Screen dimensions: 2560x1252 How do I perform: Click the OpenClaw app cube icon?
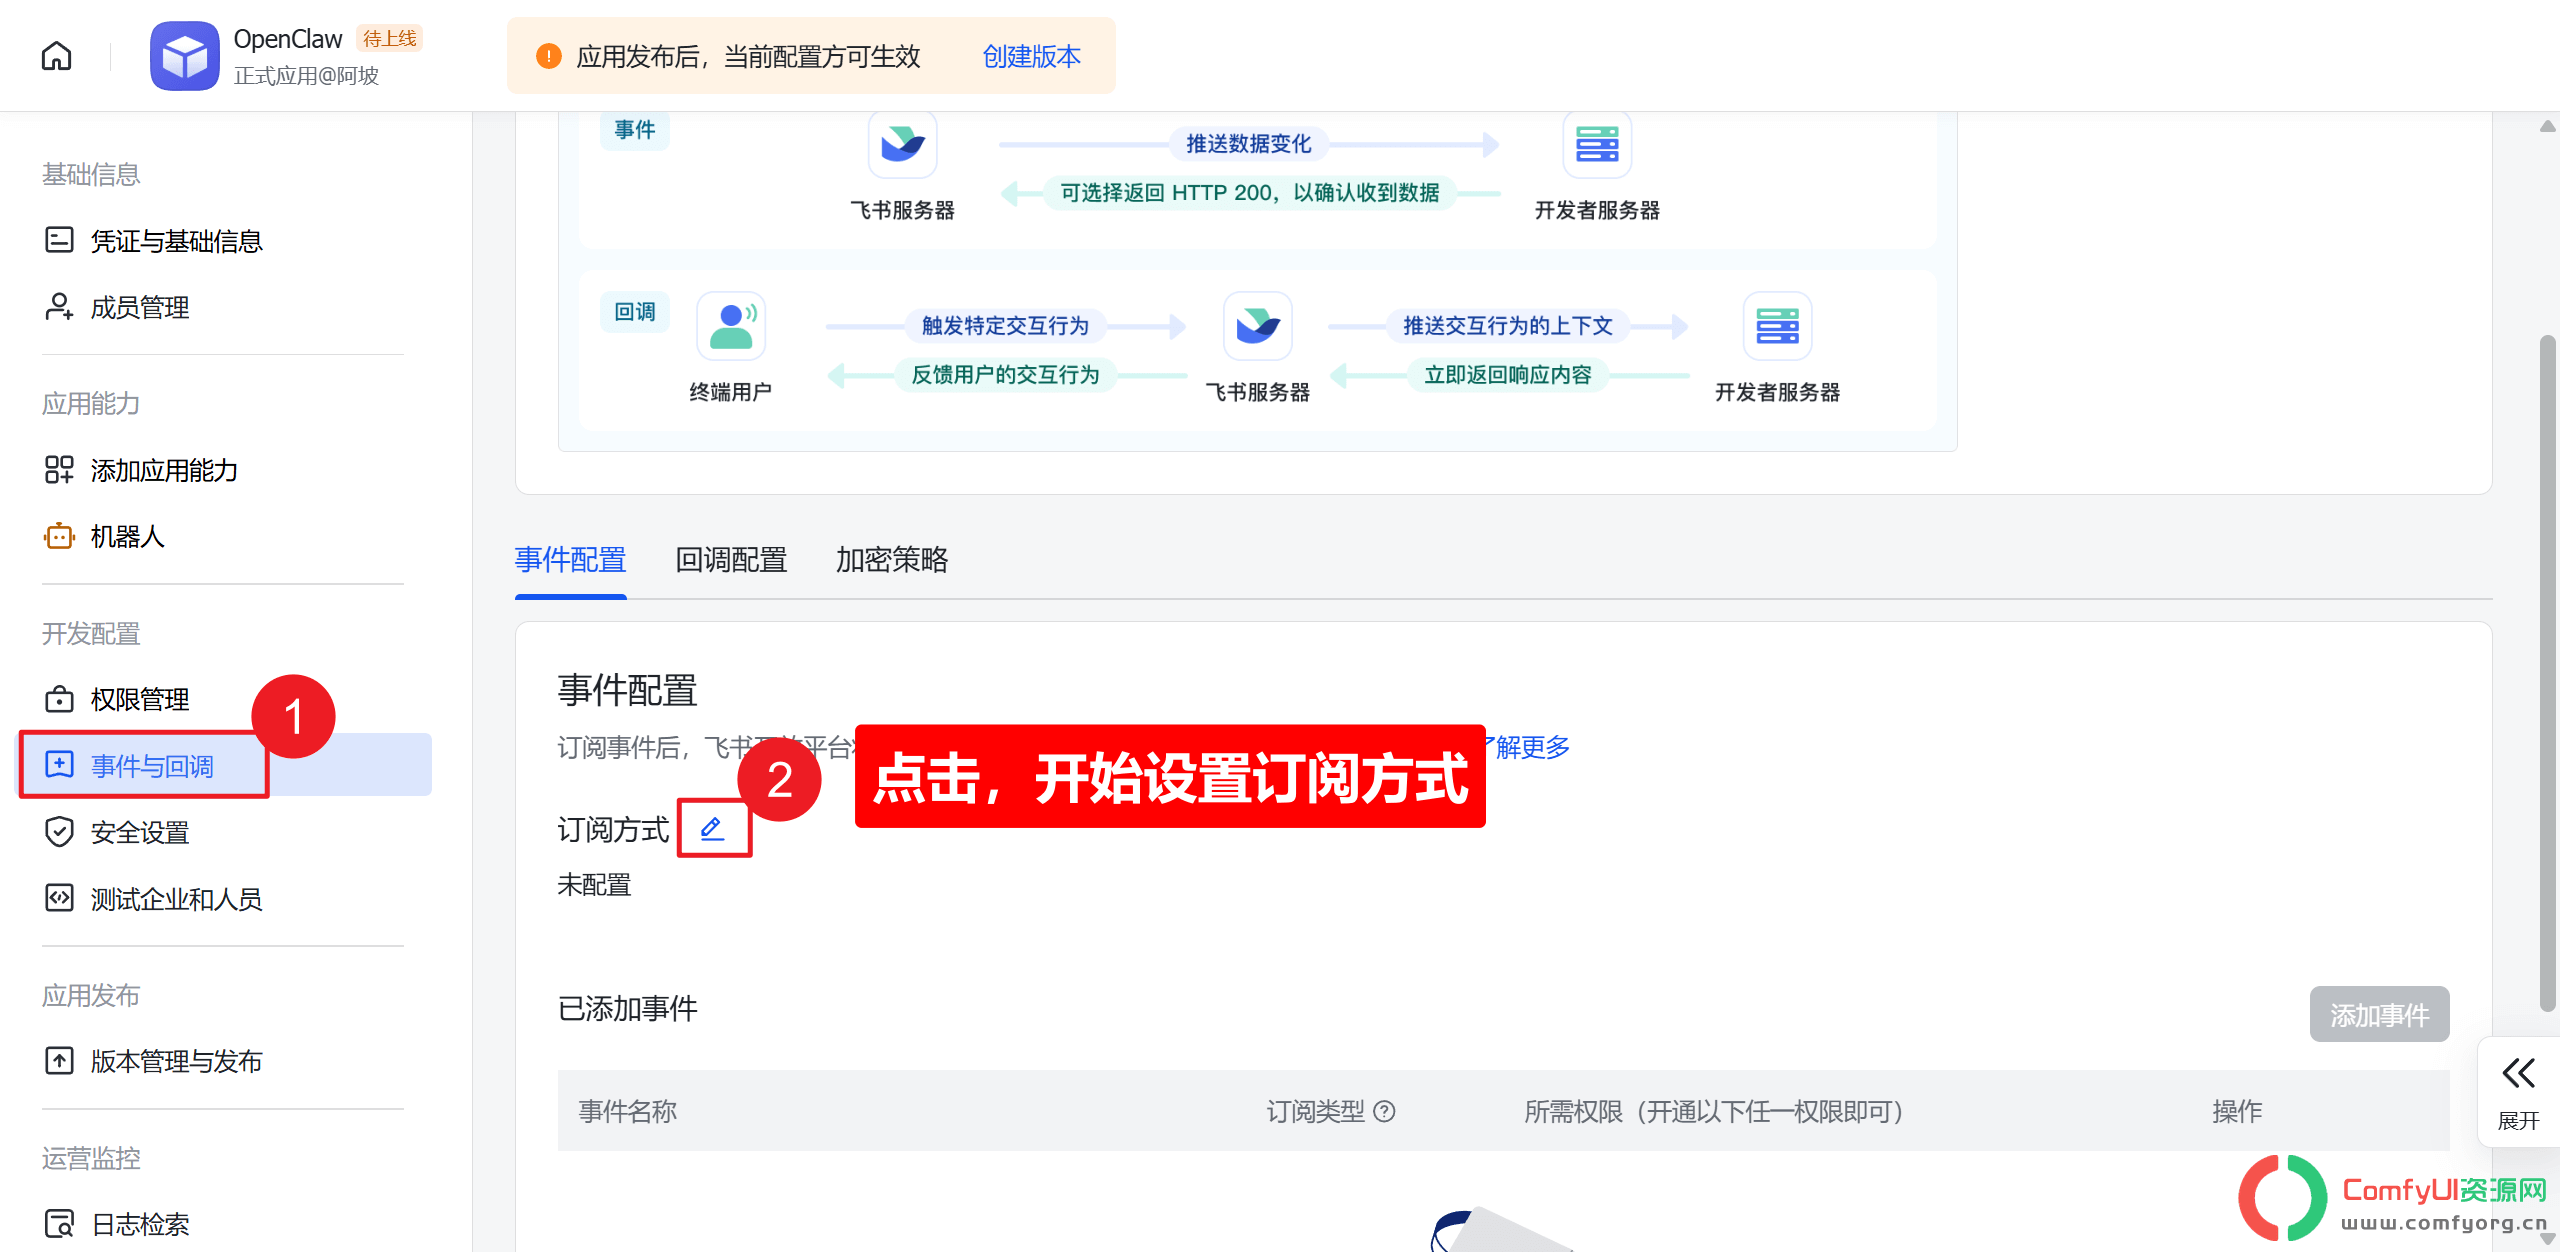click(184, 56)
